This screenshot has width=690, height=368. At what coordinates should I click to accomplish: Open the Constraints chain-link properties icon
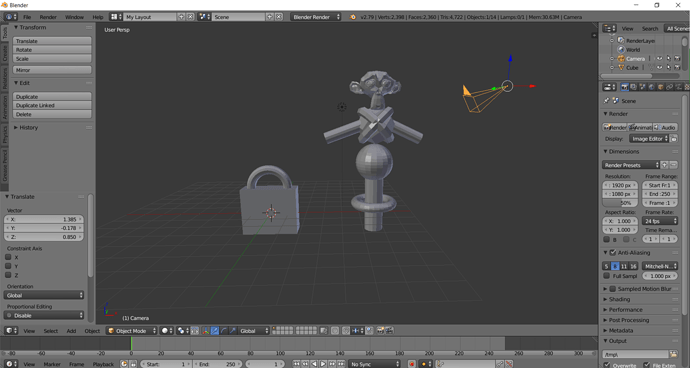pos(670,87)
